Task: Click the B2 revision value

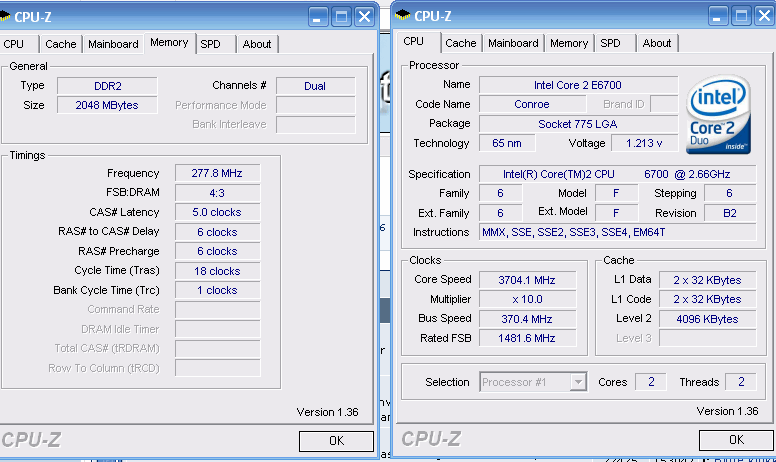Action: click(x=730, y=213)
